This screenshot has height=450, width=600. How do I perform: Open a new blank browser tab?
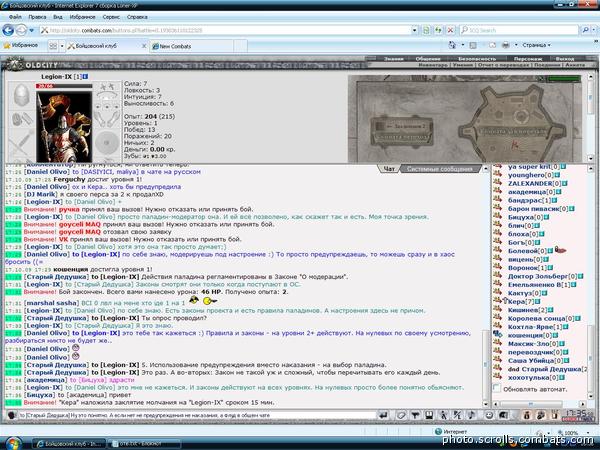240,46
